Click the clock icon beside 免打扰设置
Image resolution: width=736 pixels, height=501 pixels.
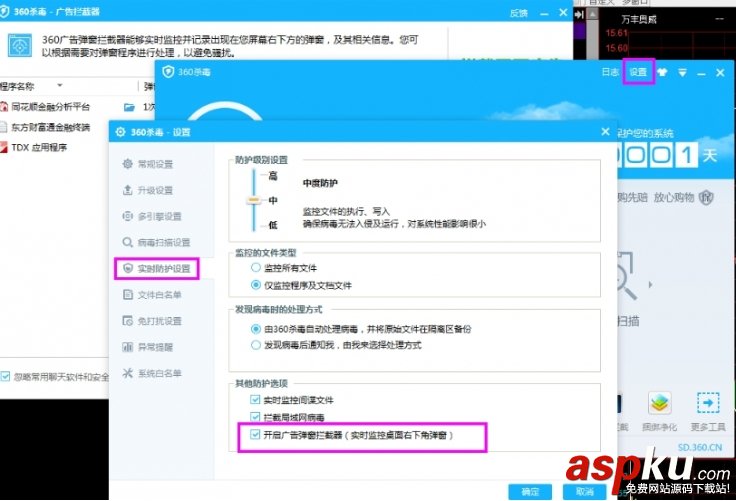127,321
